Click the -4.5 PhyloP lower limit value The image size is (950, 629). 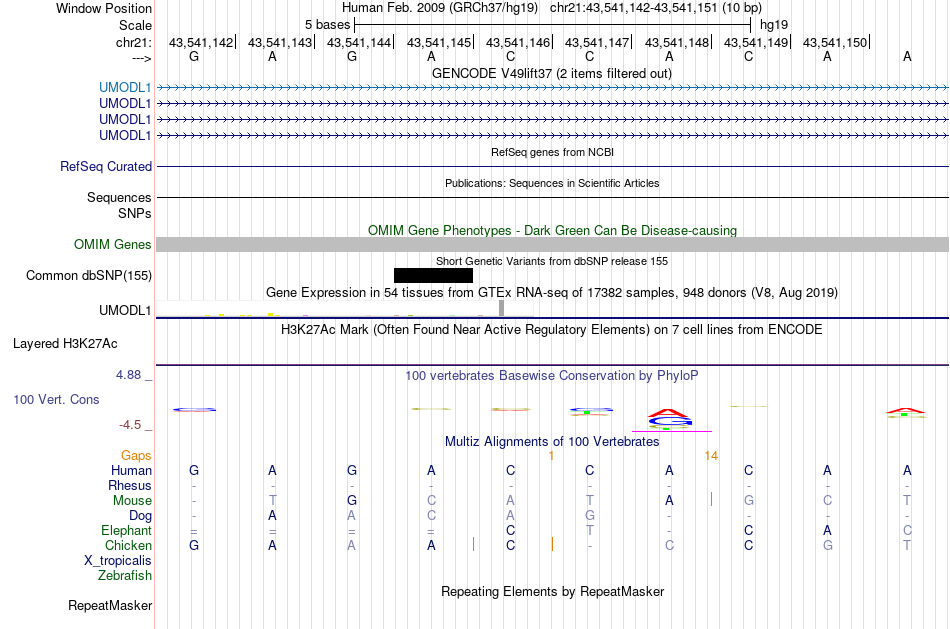click(x=130, y=425)
